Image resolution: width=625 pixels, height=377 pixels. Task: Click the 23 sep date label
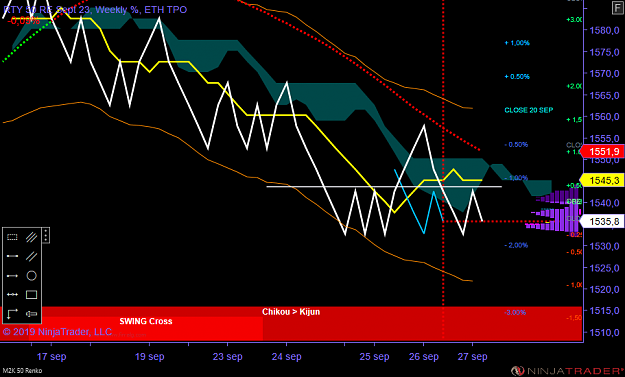(x=227, y=356)
